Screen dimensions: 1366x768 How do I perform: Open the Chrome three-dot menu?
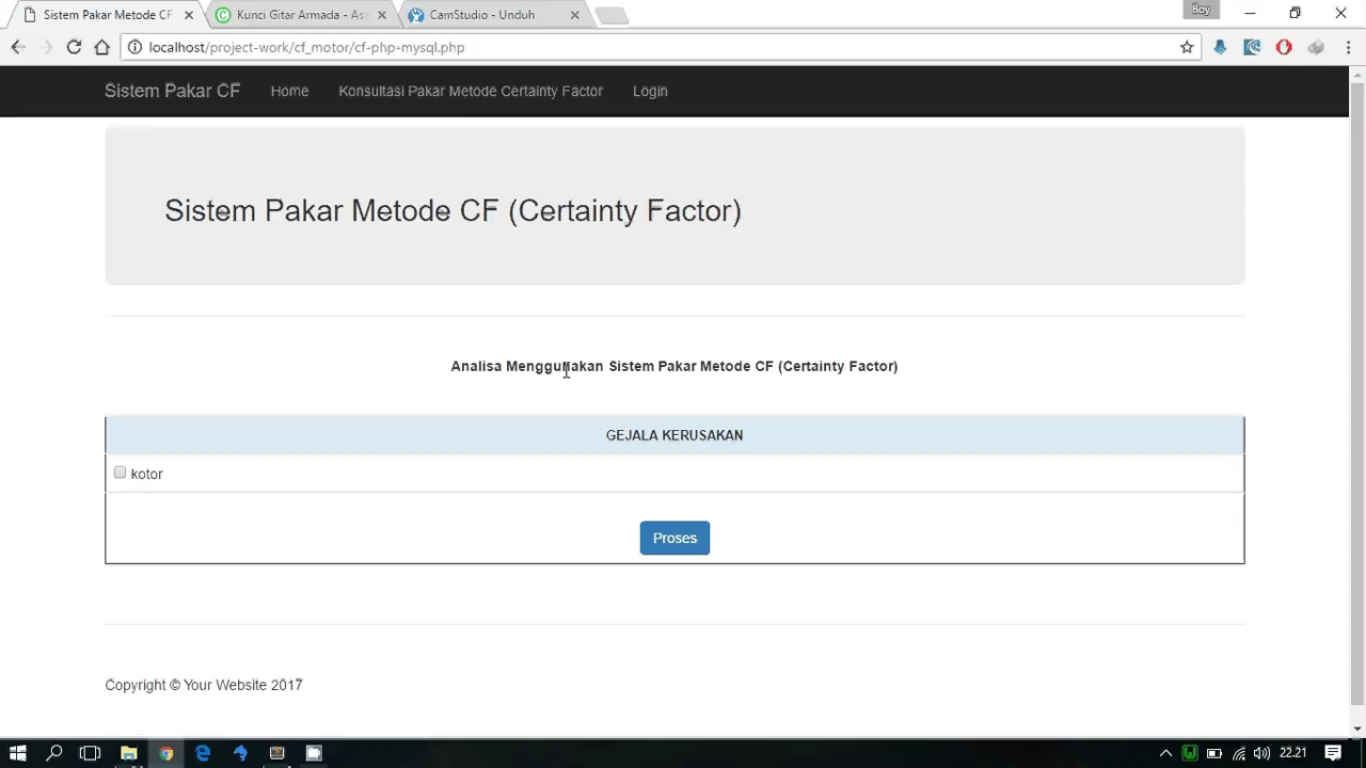(x=1348, y=47)
